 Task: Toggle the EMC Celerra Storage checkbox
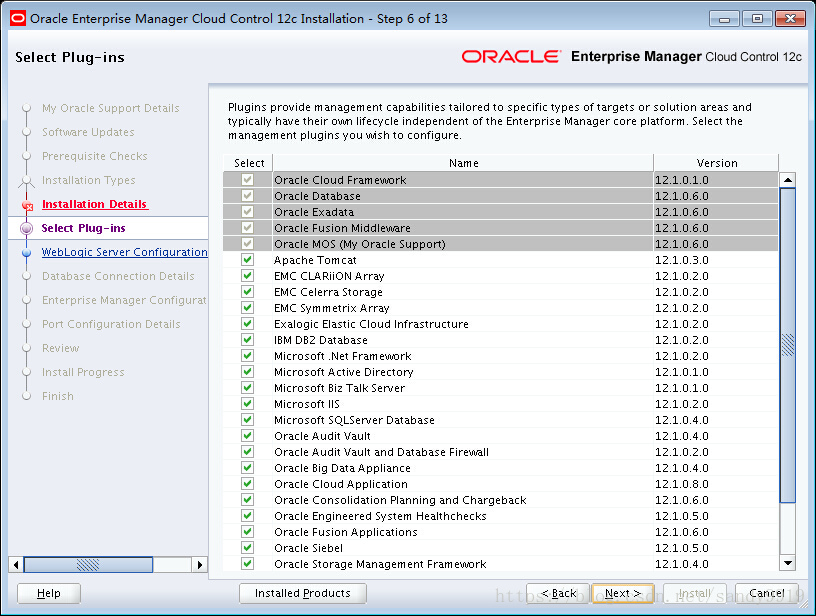(248, 292)
